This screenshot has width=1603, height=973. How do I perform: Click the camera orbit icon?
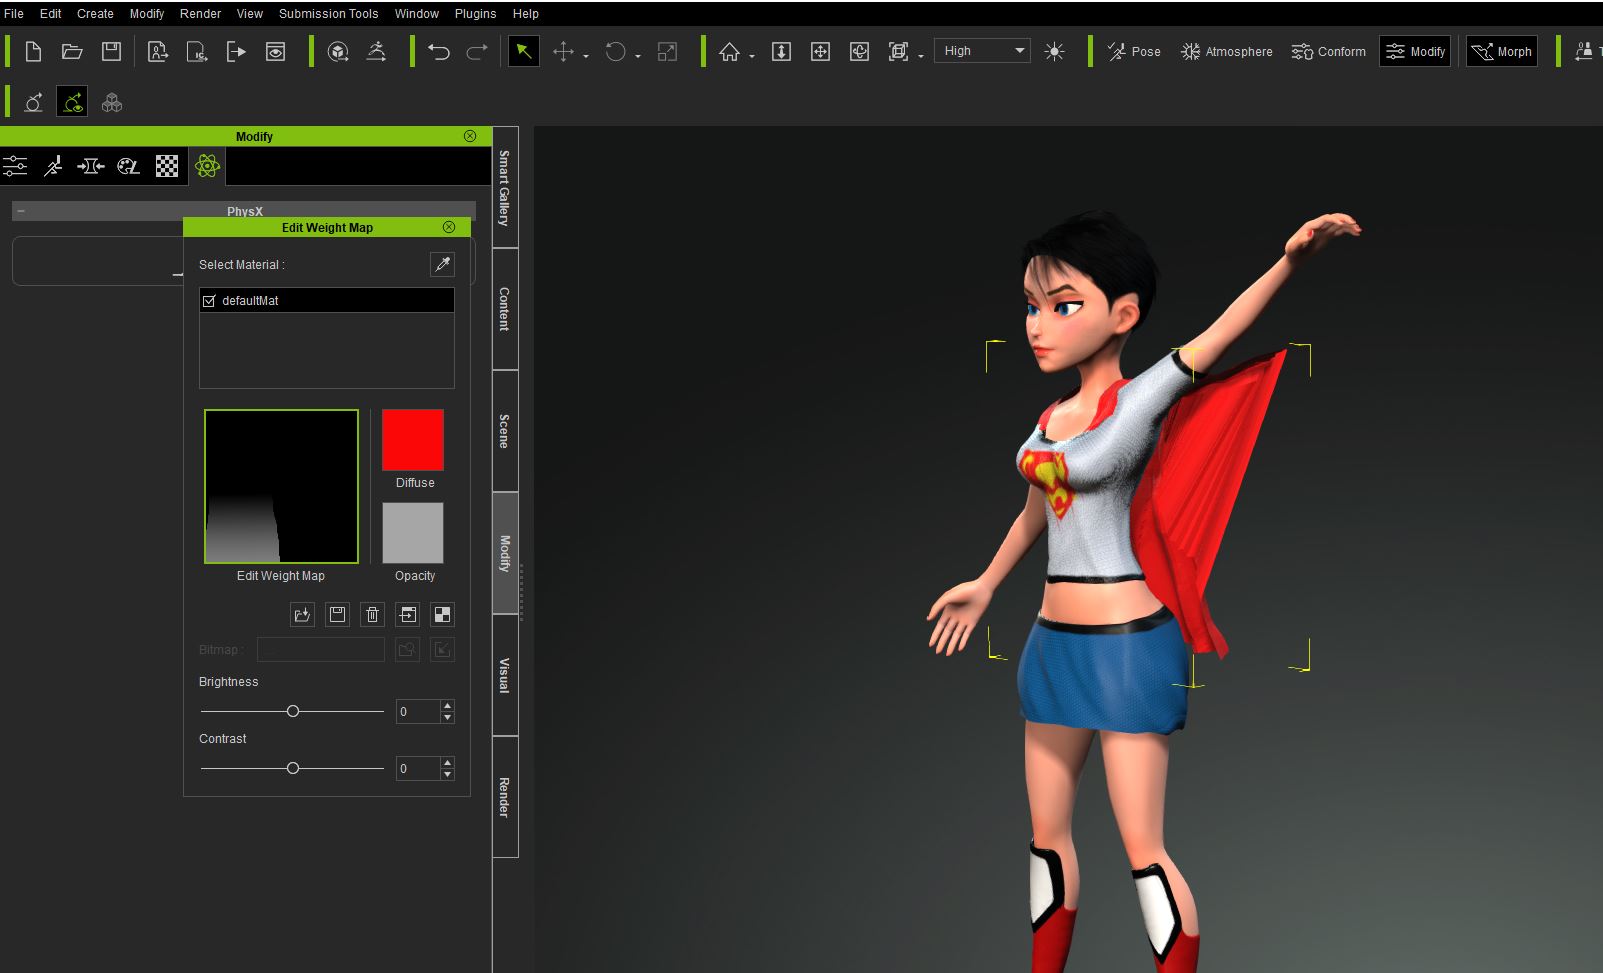coord(859,52)
